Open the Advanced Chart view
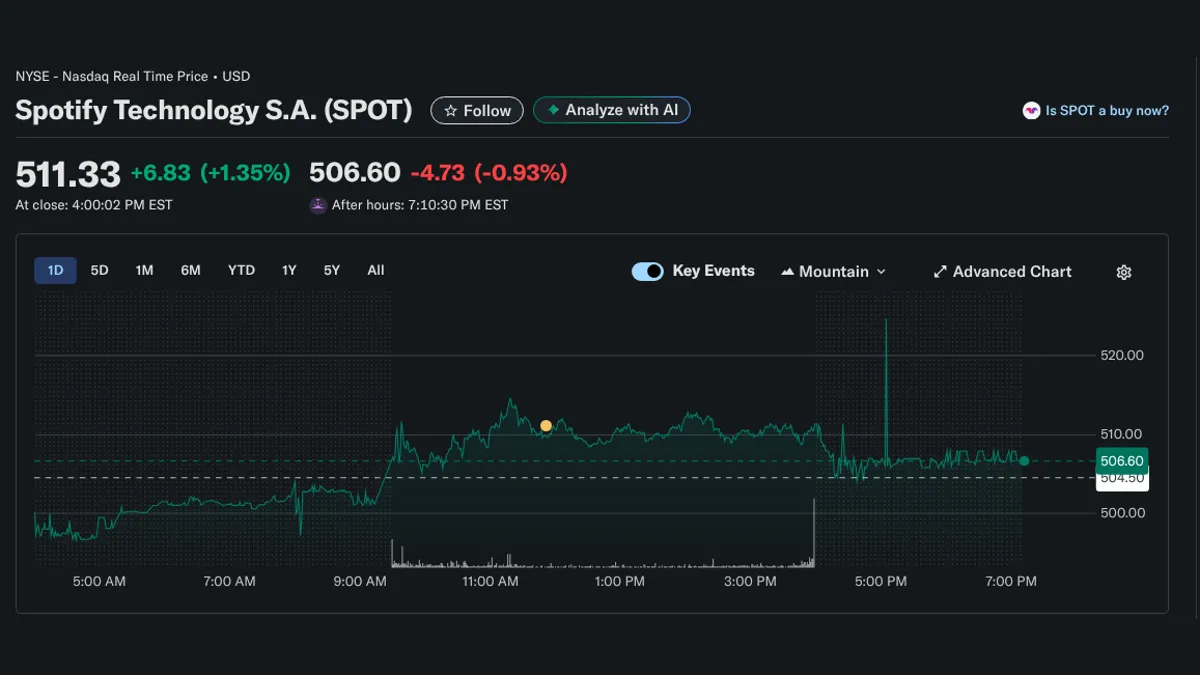The image size is (1200, 675). pos(1002,272)
